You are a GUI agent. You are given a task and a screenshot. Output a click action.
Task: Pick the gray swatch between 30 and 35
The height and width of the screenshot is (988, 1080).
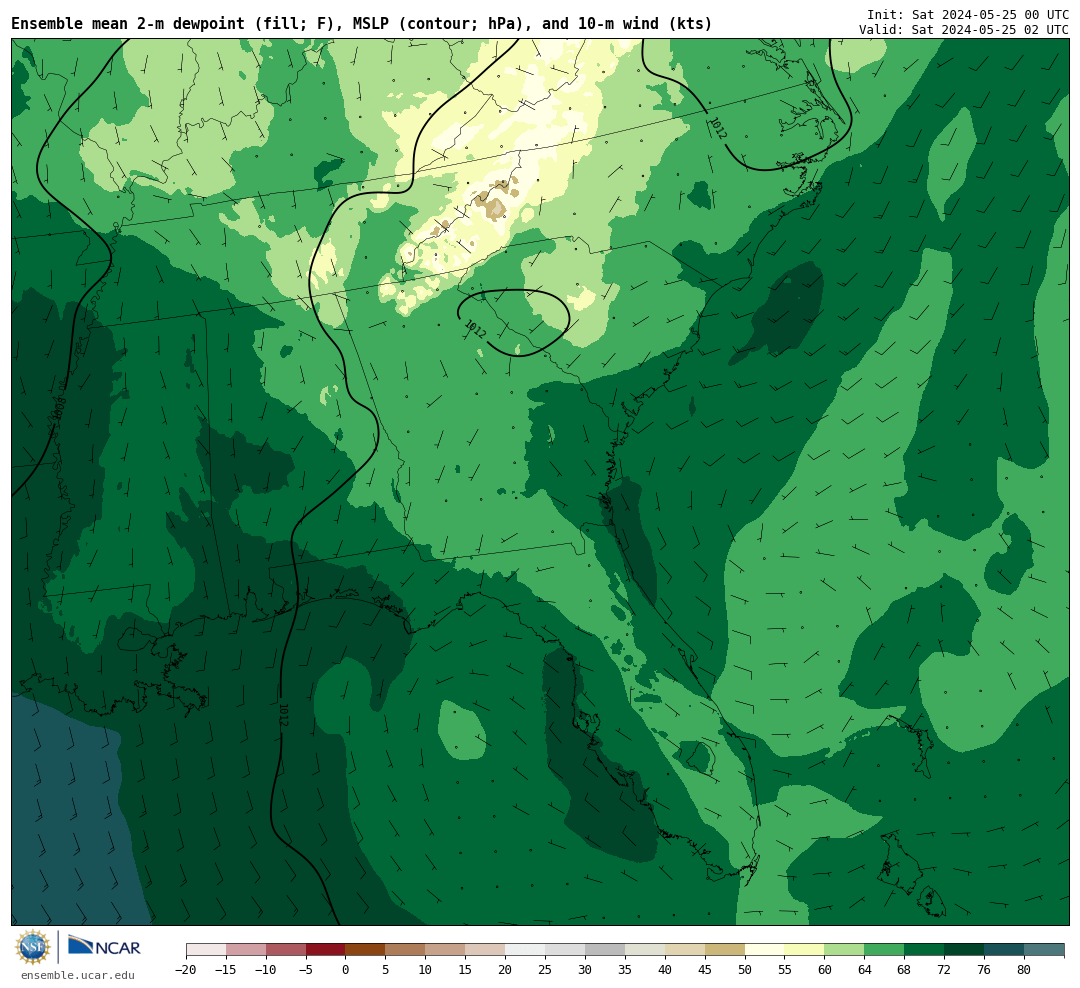pos(605,950)
